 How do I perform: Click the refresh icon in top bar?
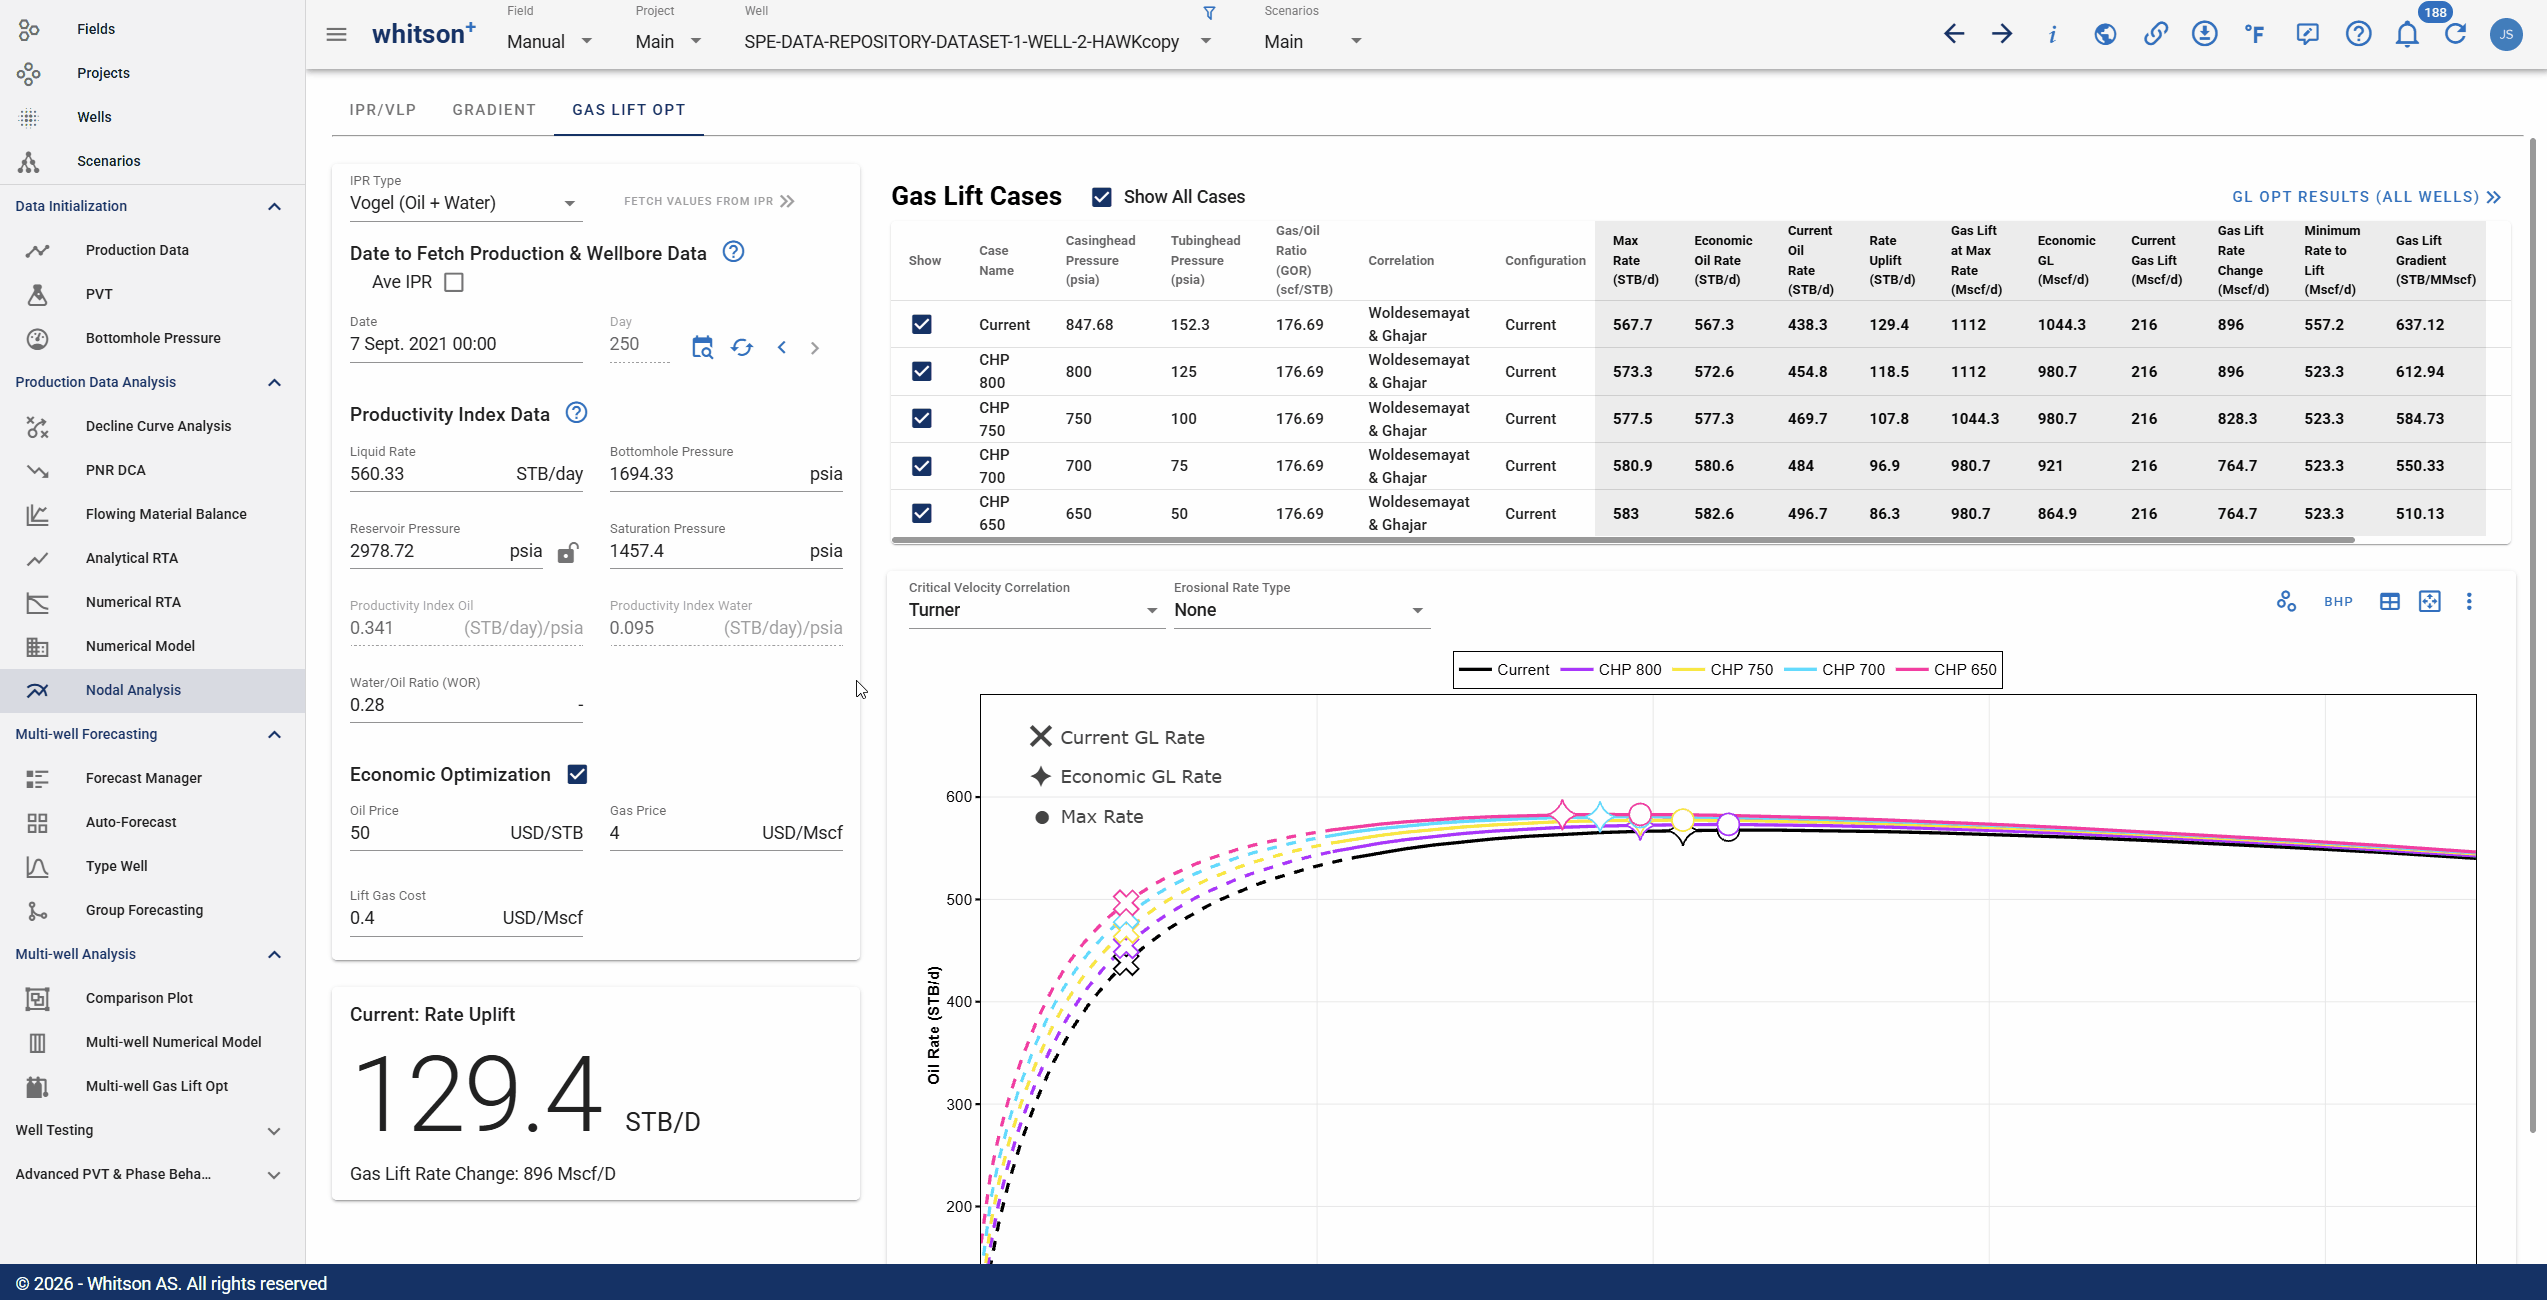point(2455,34)
